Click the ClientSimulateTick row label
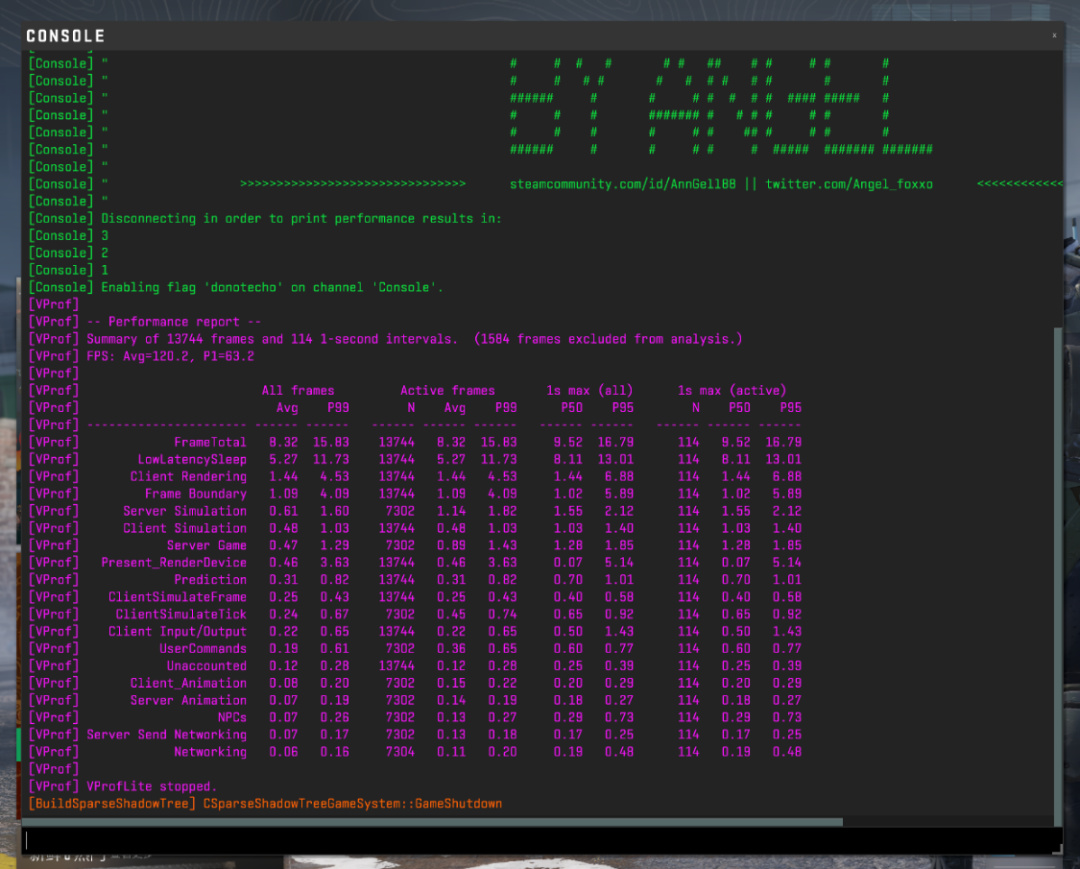 (x=181, y=614)
